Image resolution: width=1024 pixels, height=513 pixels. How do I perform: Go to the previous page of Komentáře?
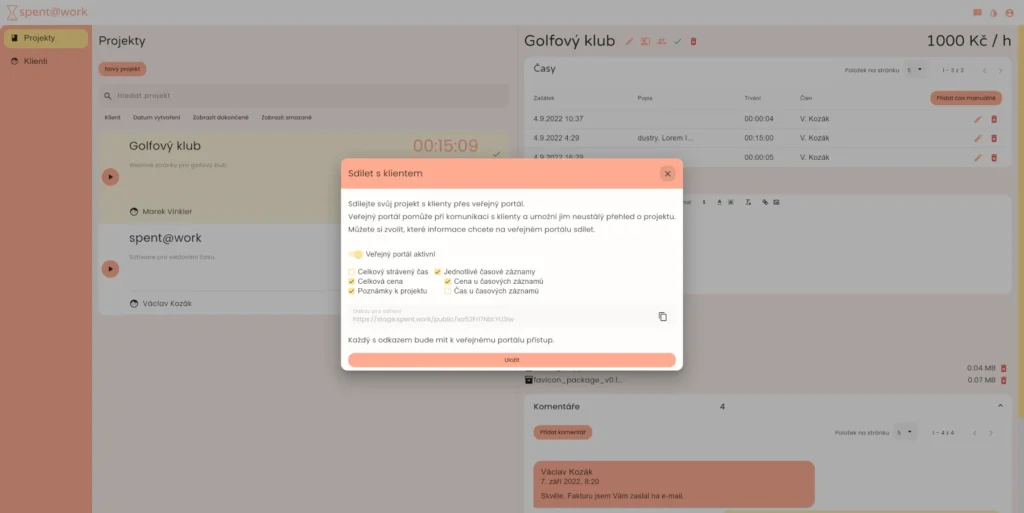[x=974, y=433]
